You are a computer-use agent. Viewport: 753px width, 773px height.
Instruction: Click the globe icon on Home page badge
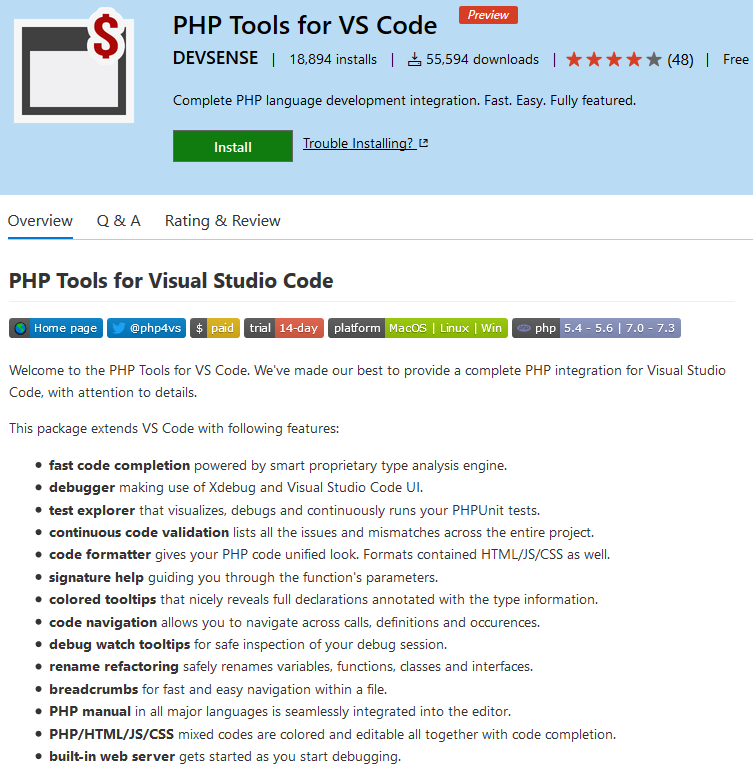click(x=20, y=328)
